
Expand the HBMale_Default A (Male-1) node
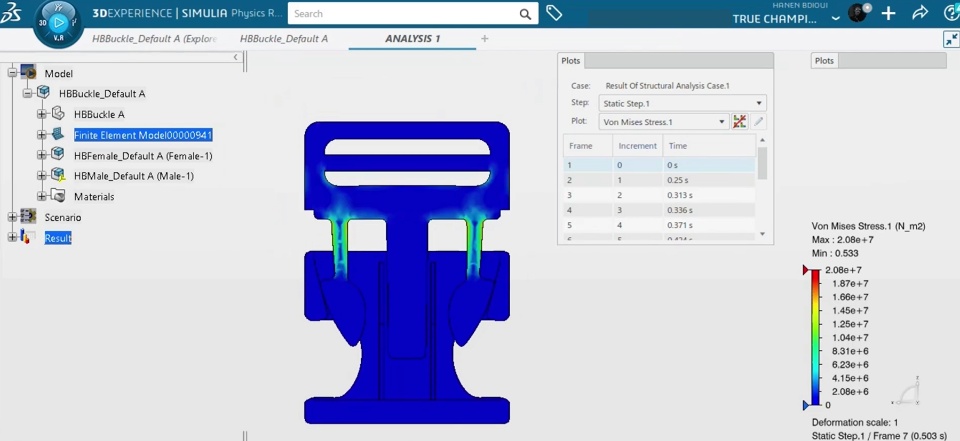(x=42, y=175)
